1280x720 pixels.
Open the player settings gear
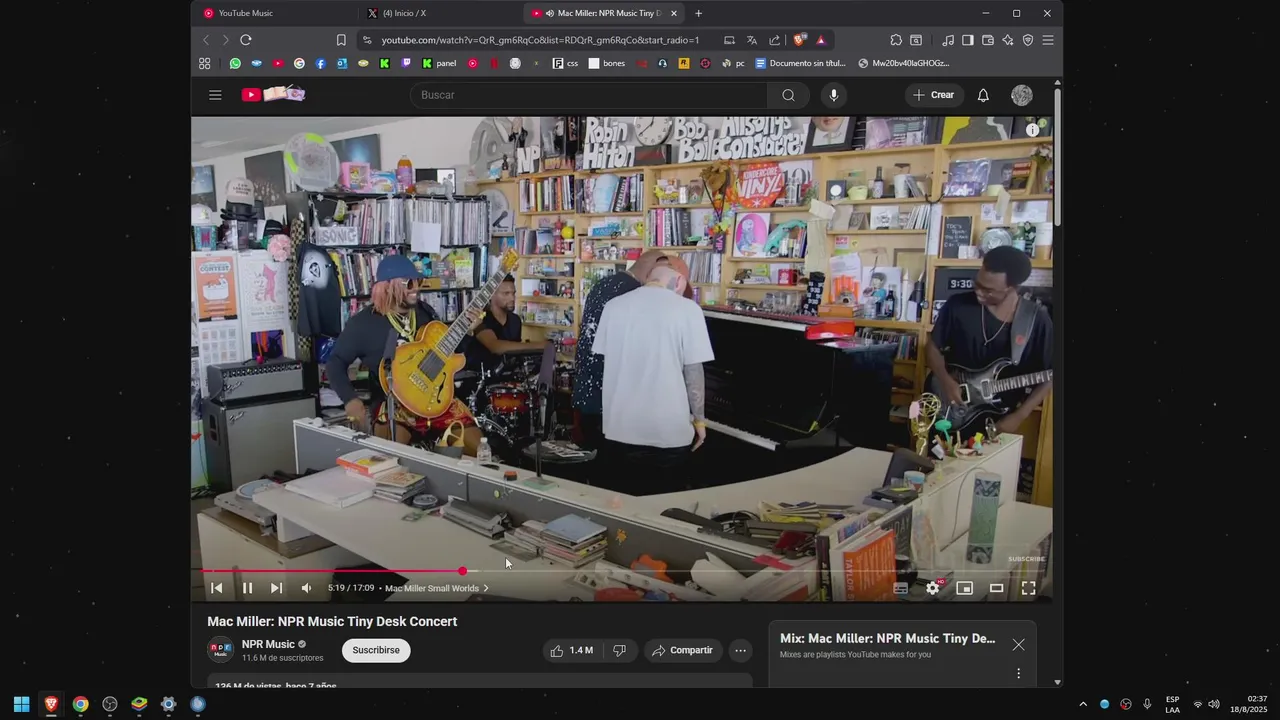pos(932,588)
